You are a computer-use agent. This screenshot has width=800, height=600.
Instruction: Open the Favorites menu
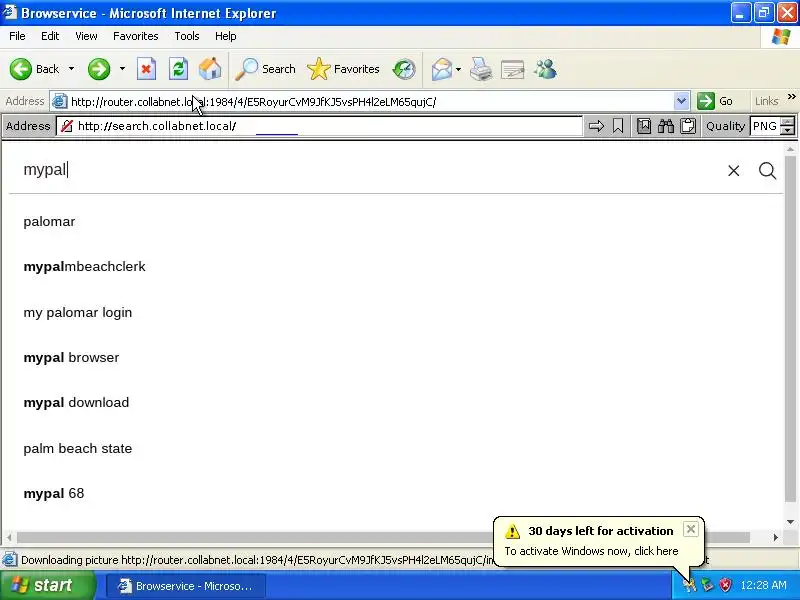(x=136, y=36)
